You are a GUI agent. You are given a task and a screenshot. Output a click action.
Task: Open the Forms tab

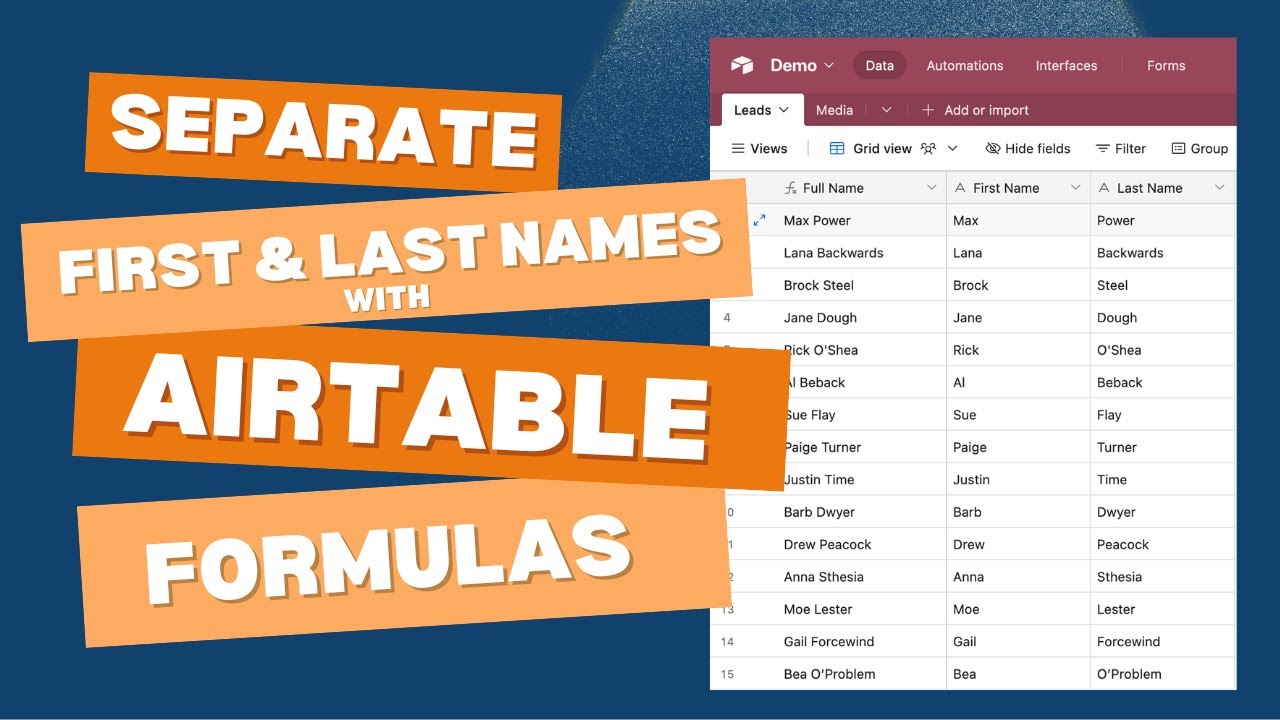[1166, 66]
